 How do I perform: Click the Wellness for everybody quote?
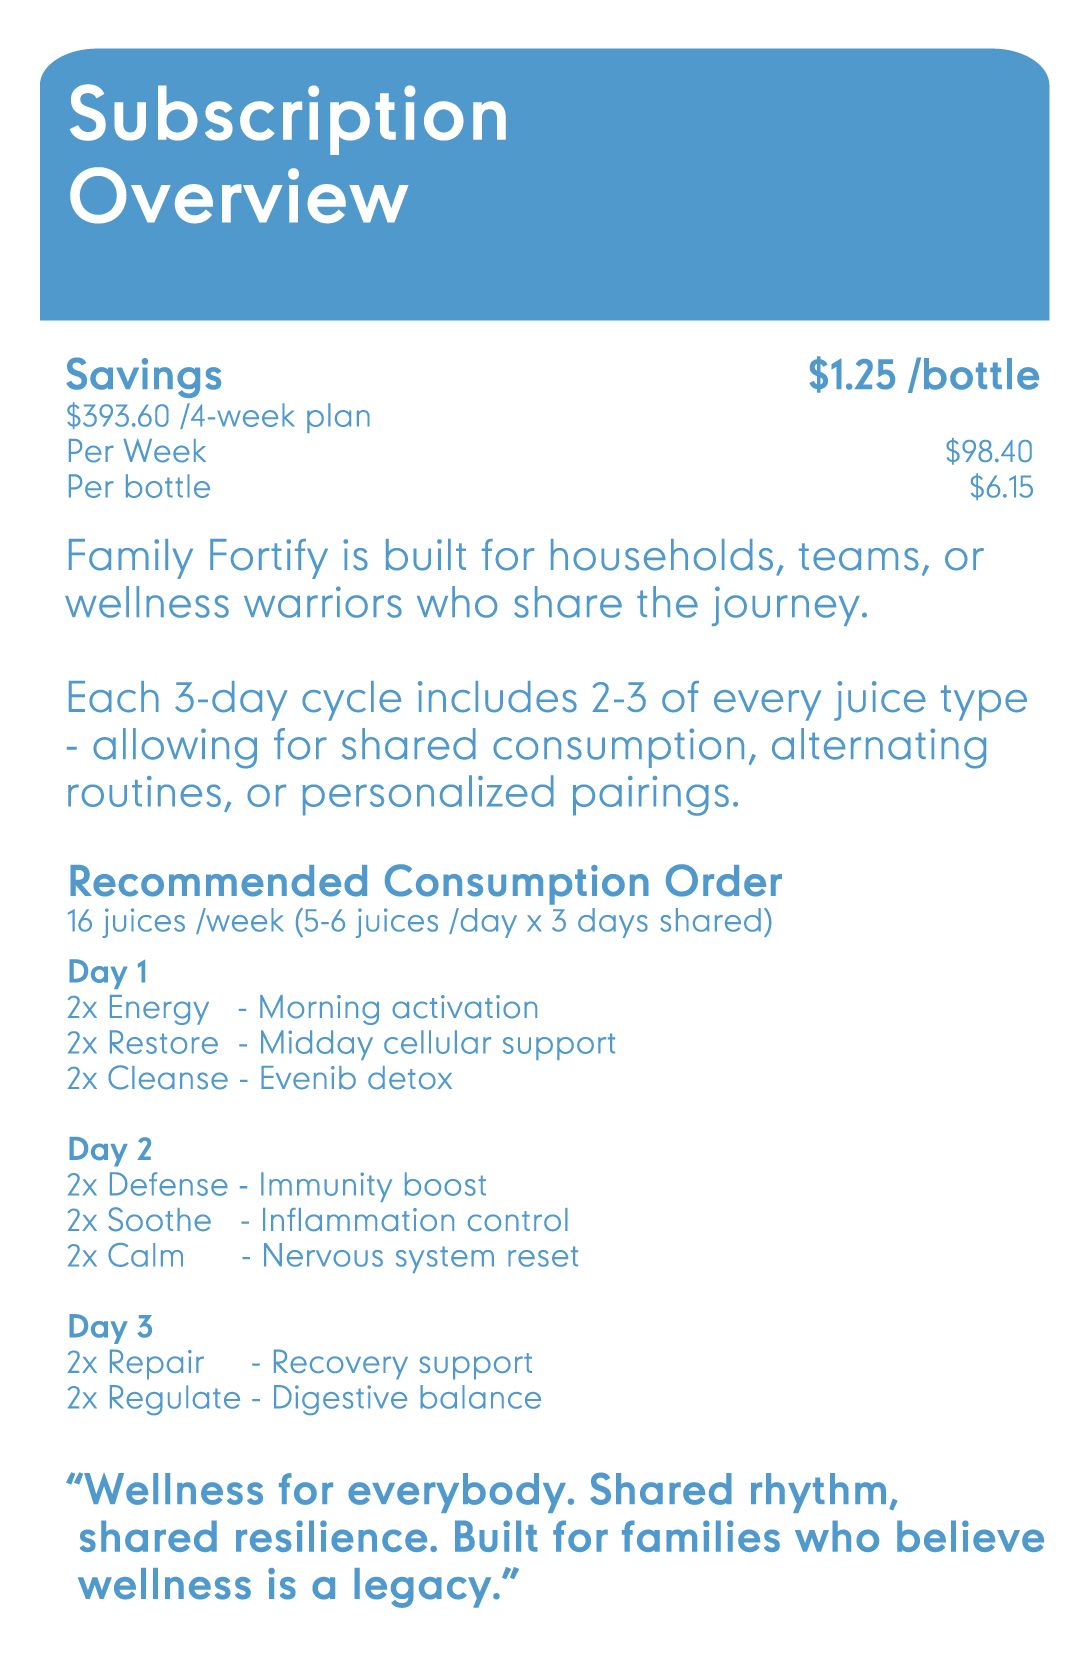[555, 1538]
